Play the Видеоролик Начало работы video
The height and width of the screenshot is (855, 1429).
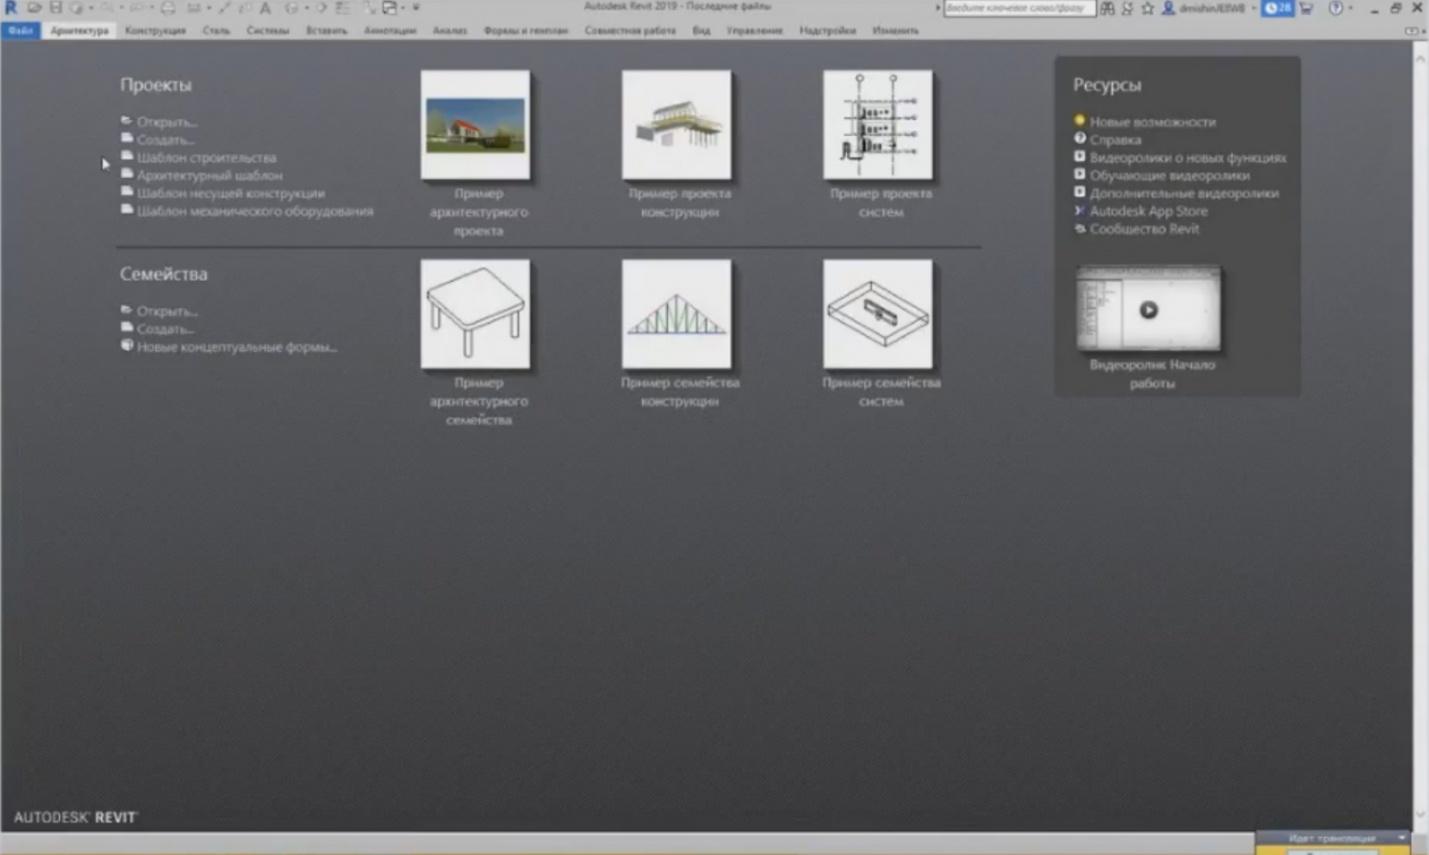point(1148,309)
